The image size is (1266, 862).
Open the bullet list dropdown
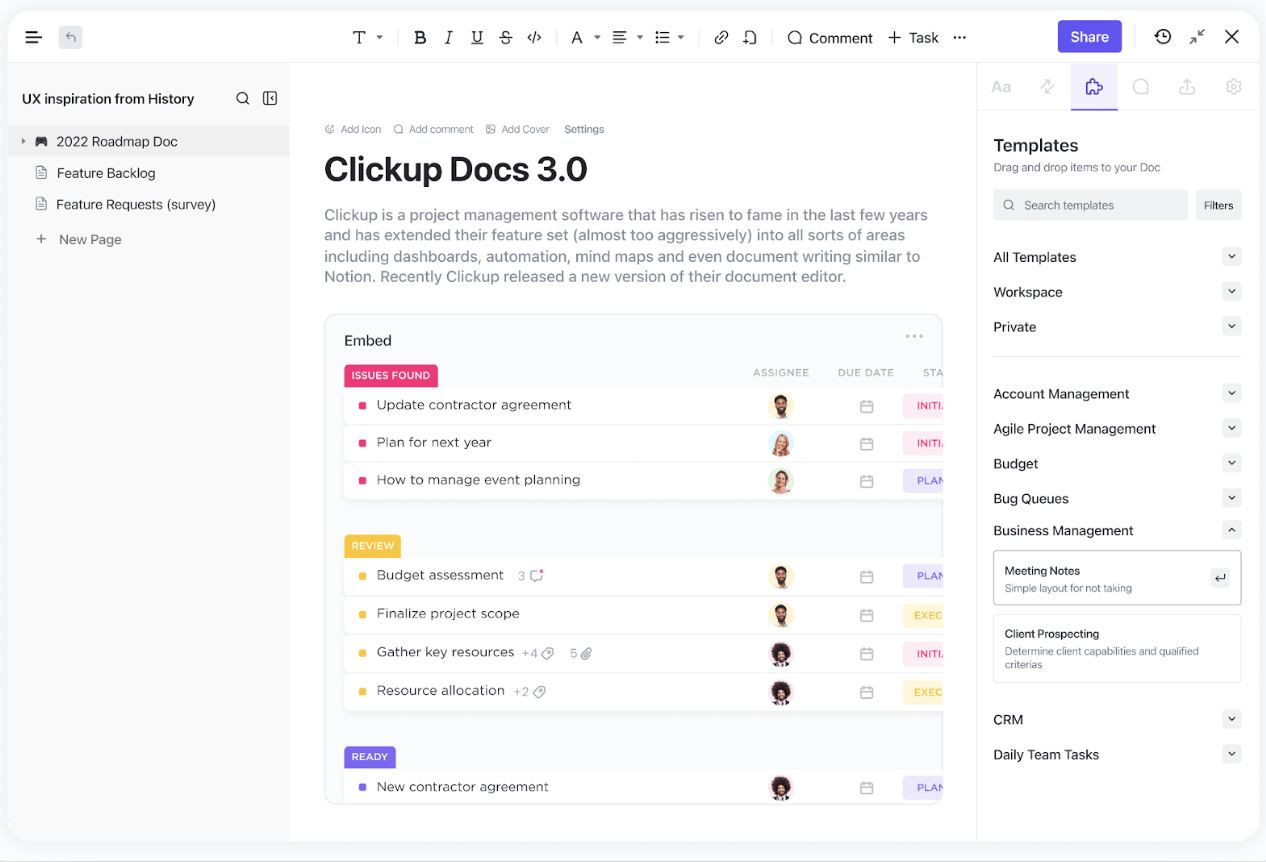point(669,38)
